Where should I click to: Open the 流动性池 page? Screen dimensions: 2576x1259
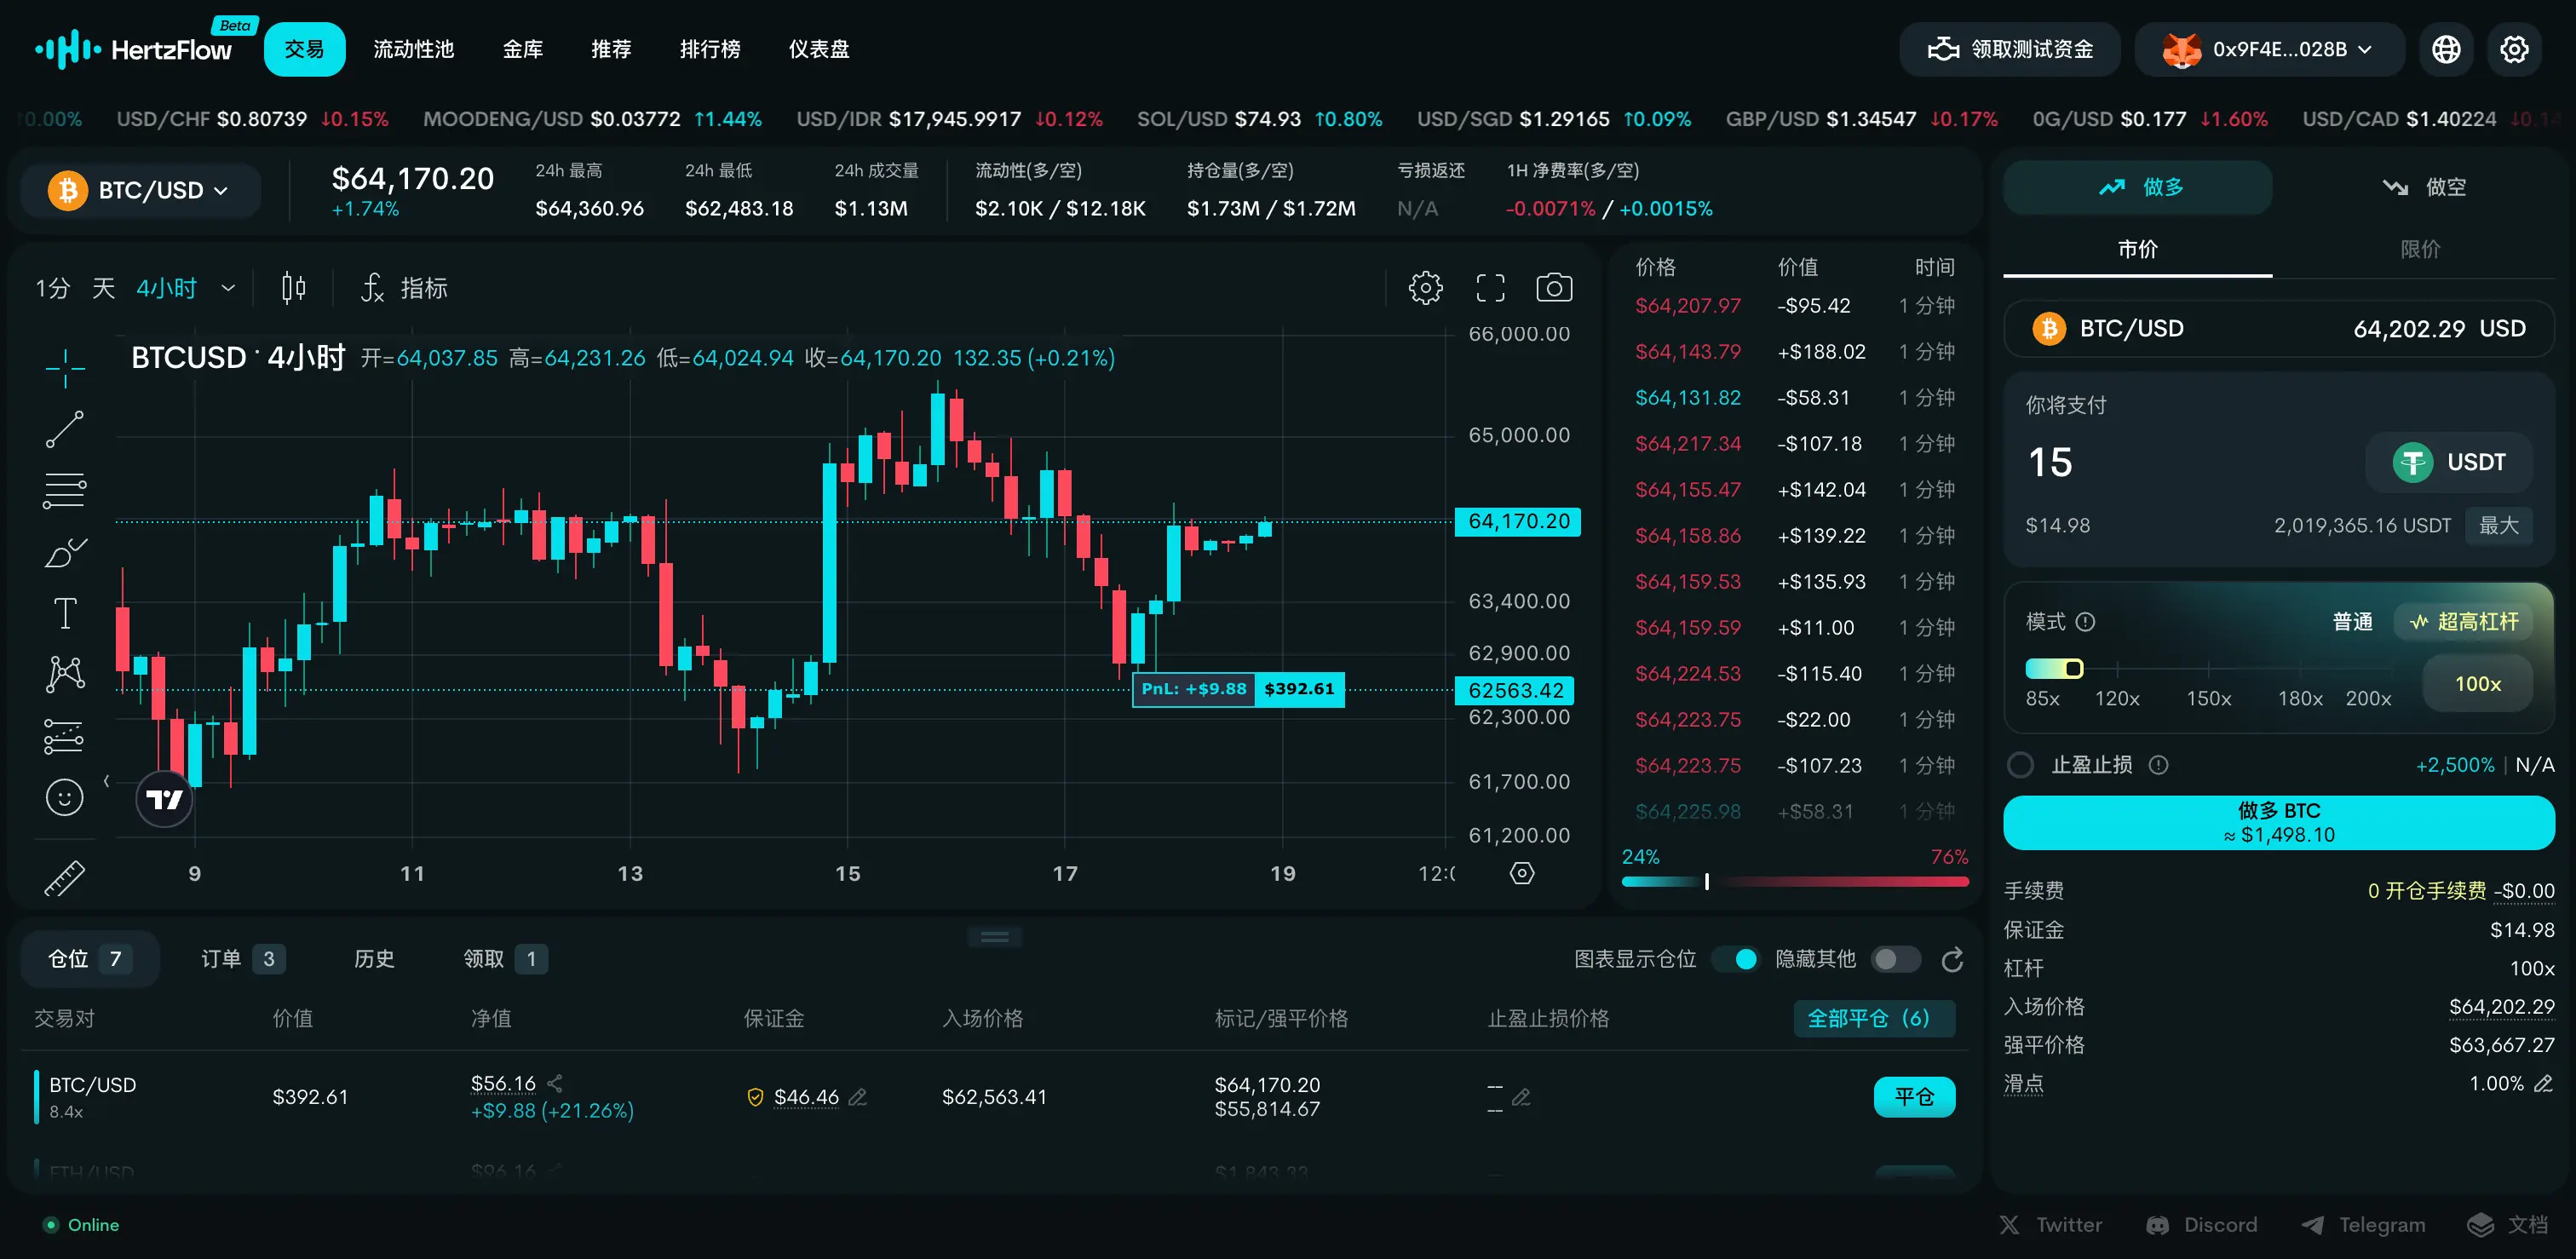pyautogui.click(x=413, y=49)
